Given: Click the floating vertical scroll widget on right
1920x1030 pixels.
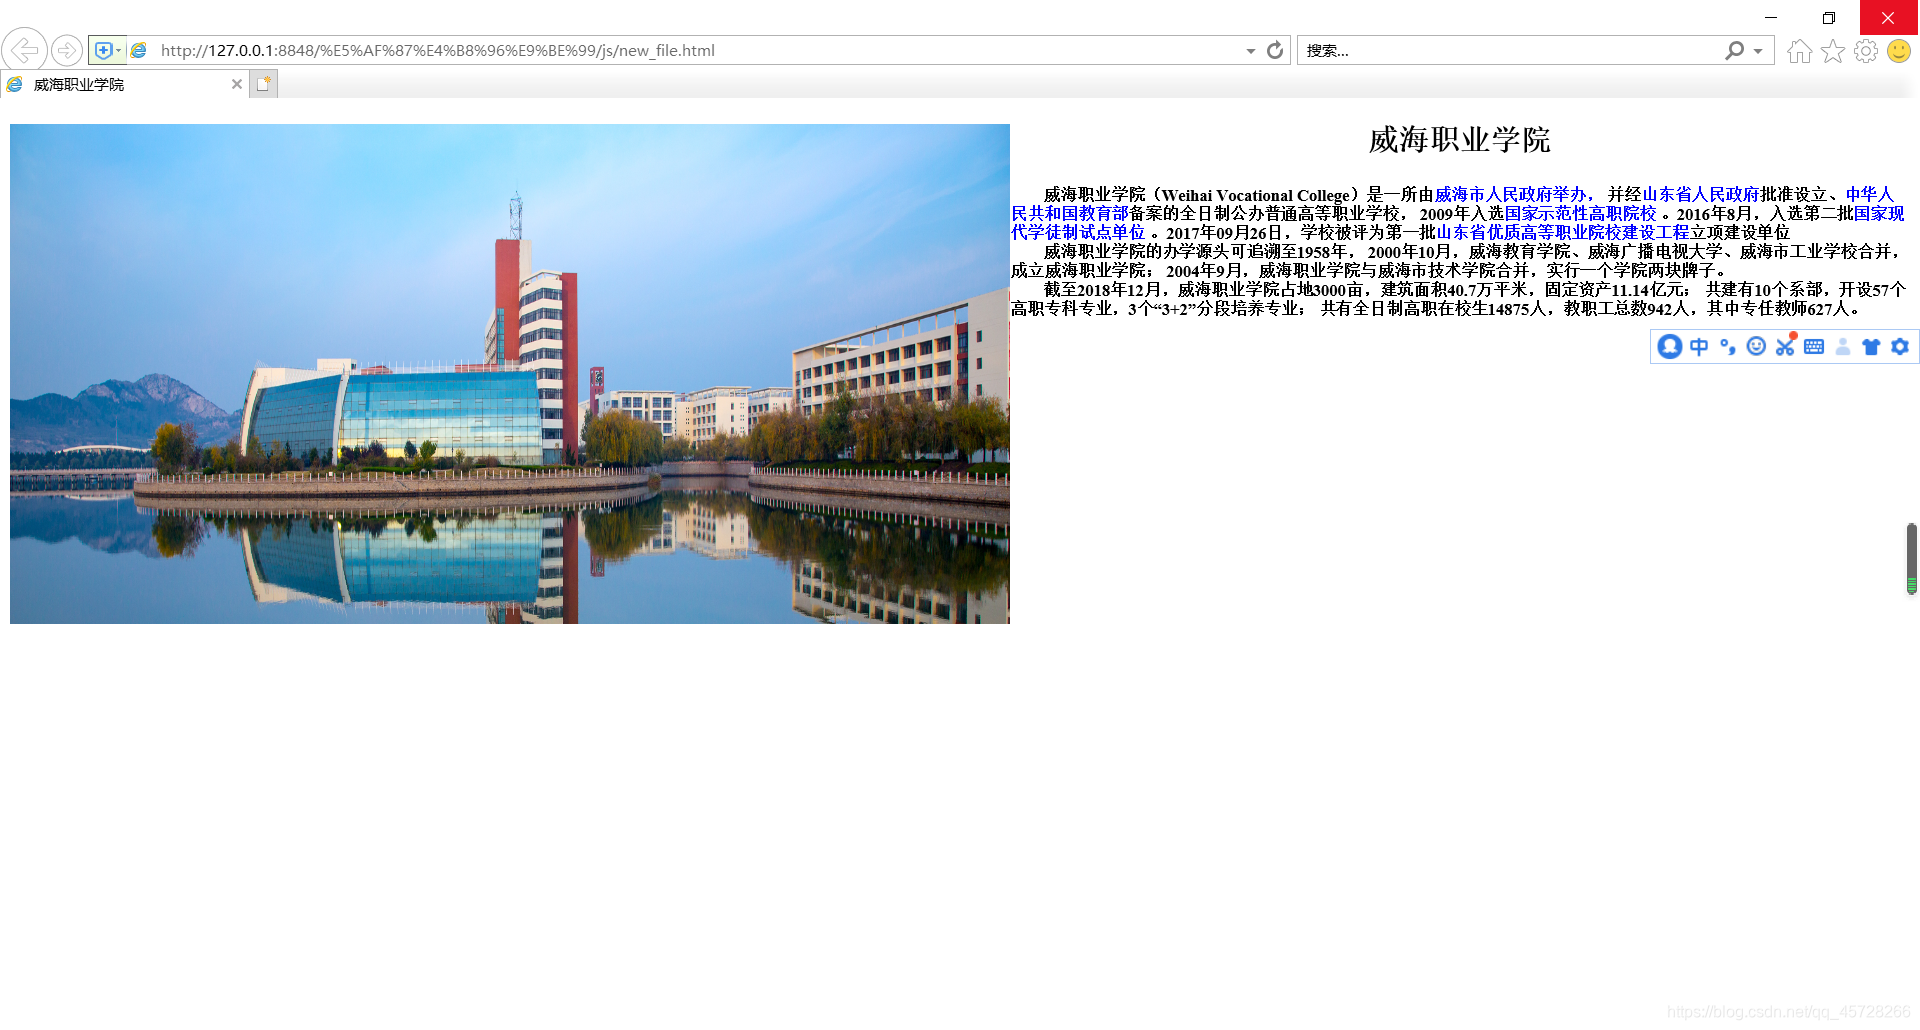Looking at the screenshot, I should point(1911,558).
